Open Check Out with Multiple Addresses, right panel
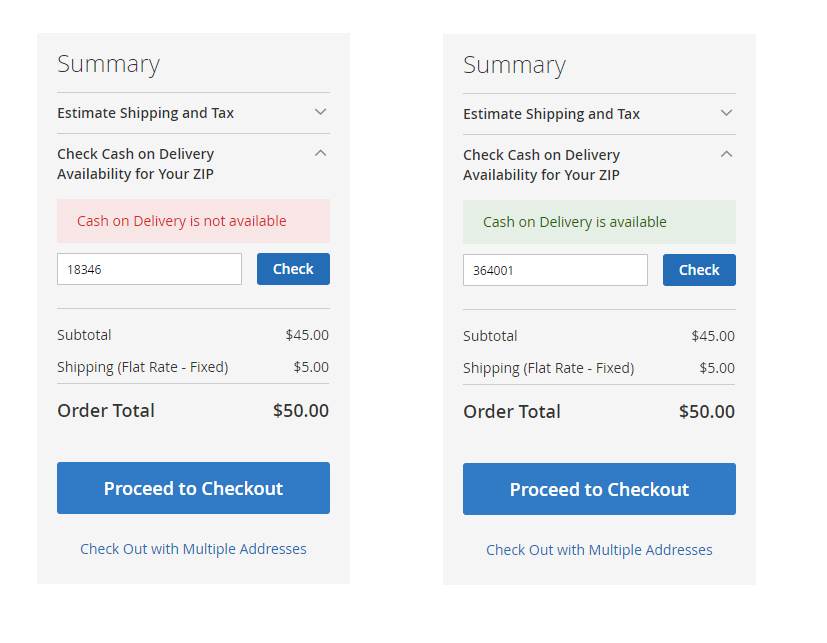The height and width of the screenshot is (643, 827). tap(599, 549)
